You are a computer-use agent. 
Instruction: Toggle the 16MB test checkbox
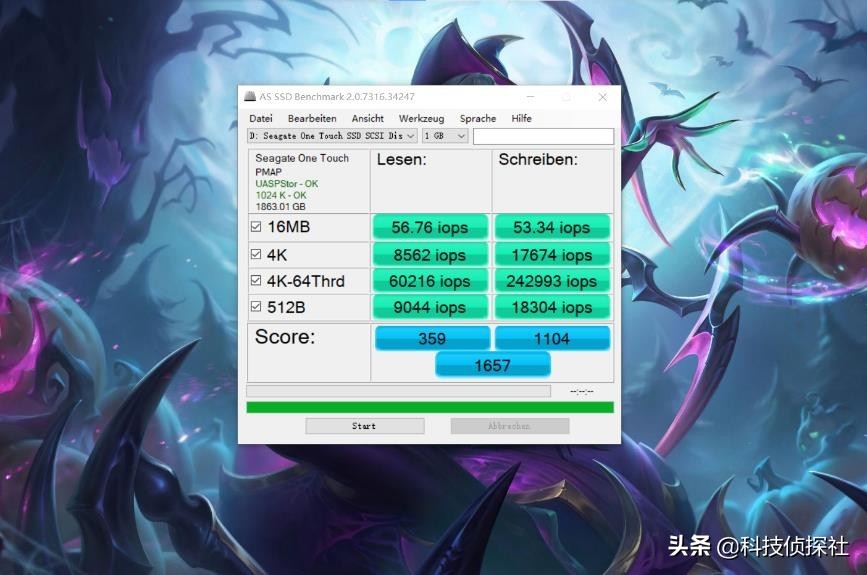[255, 227]
